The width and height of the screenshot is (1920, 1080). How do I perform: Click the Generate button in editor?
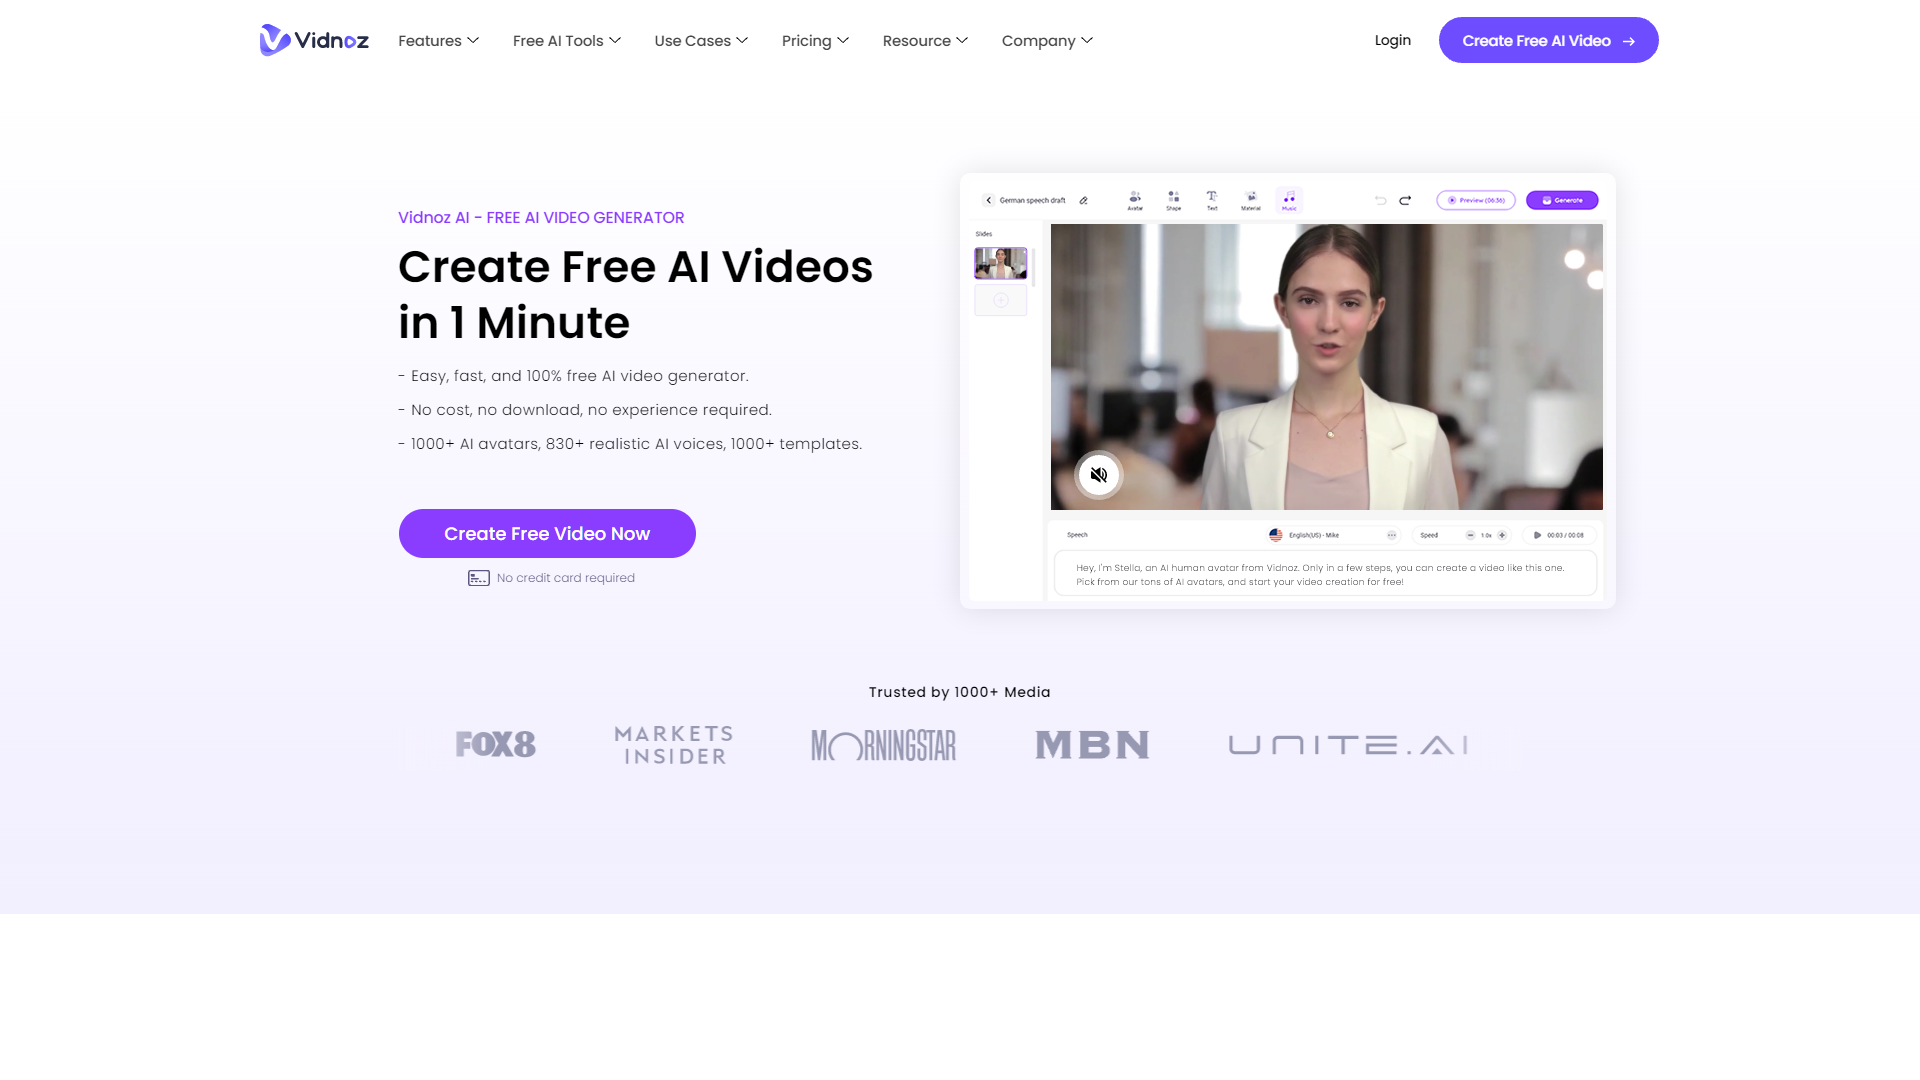coord(1563,200)
